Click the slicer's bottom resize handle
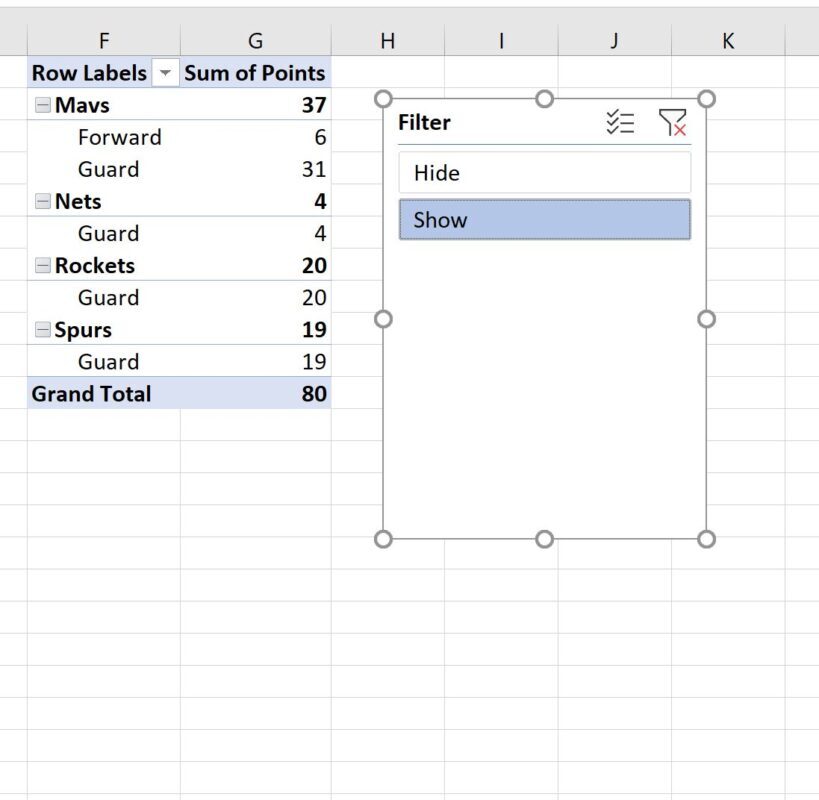 (x=544, y=539)
